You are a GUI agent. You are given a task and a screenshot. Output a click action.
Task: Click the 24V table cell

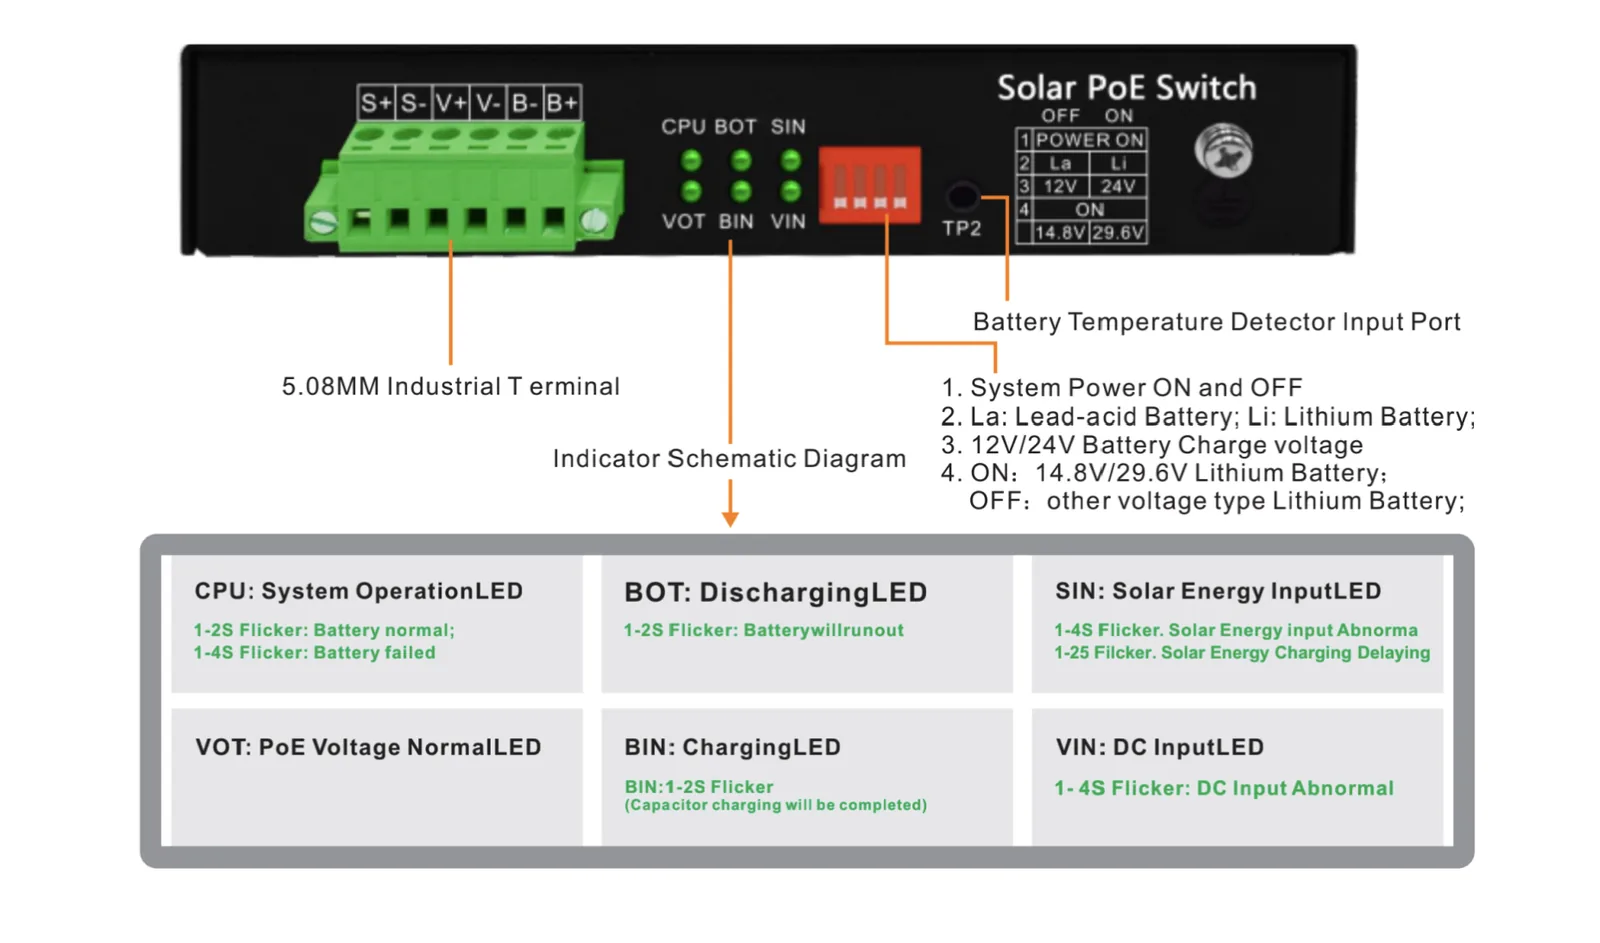click(x=1118, y=186)
